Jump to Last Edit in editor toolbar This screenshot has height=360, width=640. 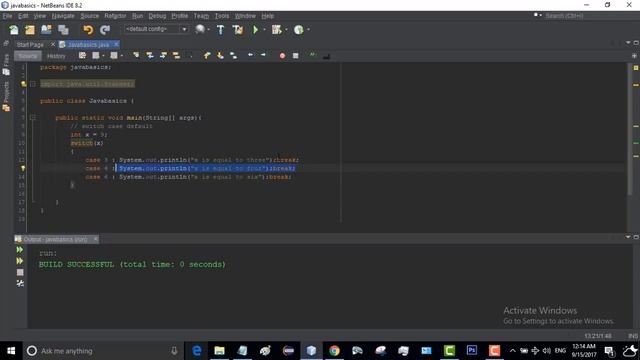[x=82, y=55]
